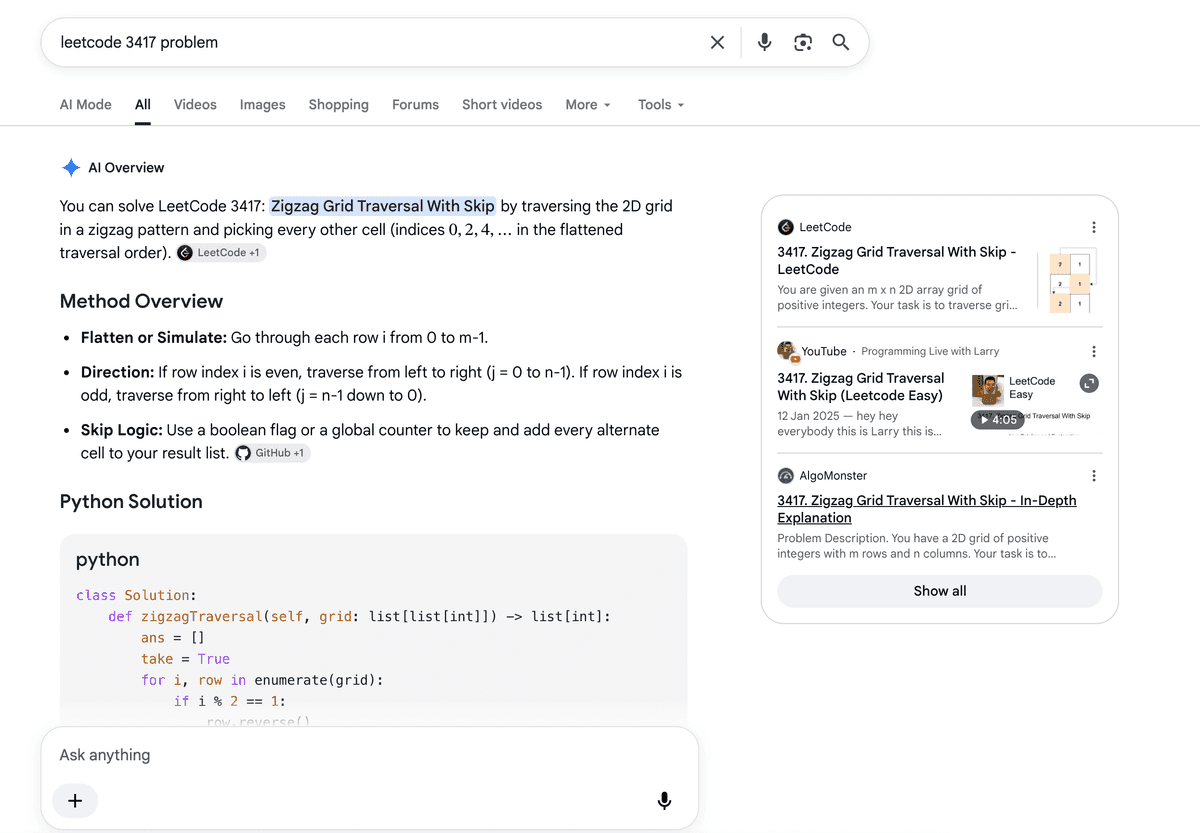The height and width of the screenshot is (833, 1200).
Task: Open options menu for AlgoMonster result
Action: click(x=1094, y=476)
